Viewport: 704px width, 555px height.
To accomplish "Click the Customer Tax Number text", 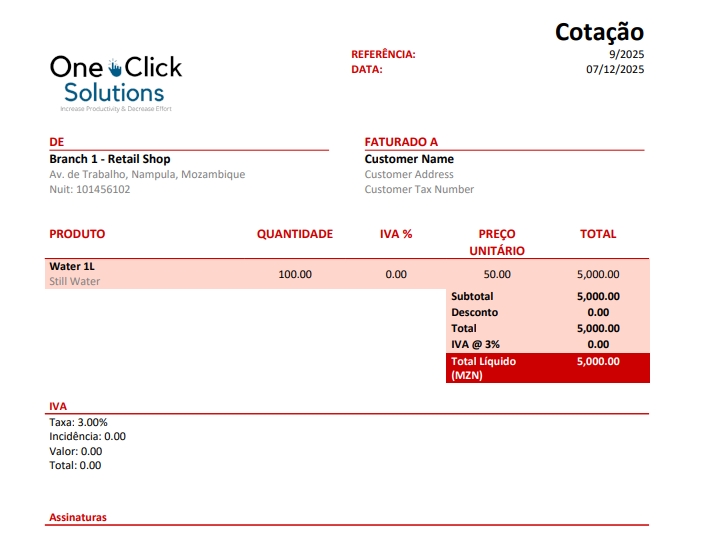I will [419, 189].
